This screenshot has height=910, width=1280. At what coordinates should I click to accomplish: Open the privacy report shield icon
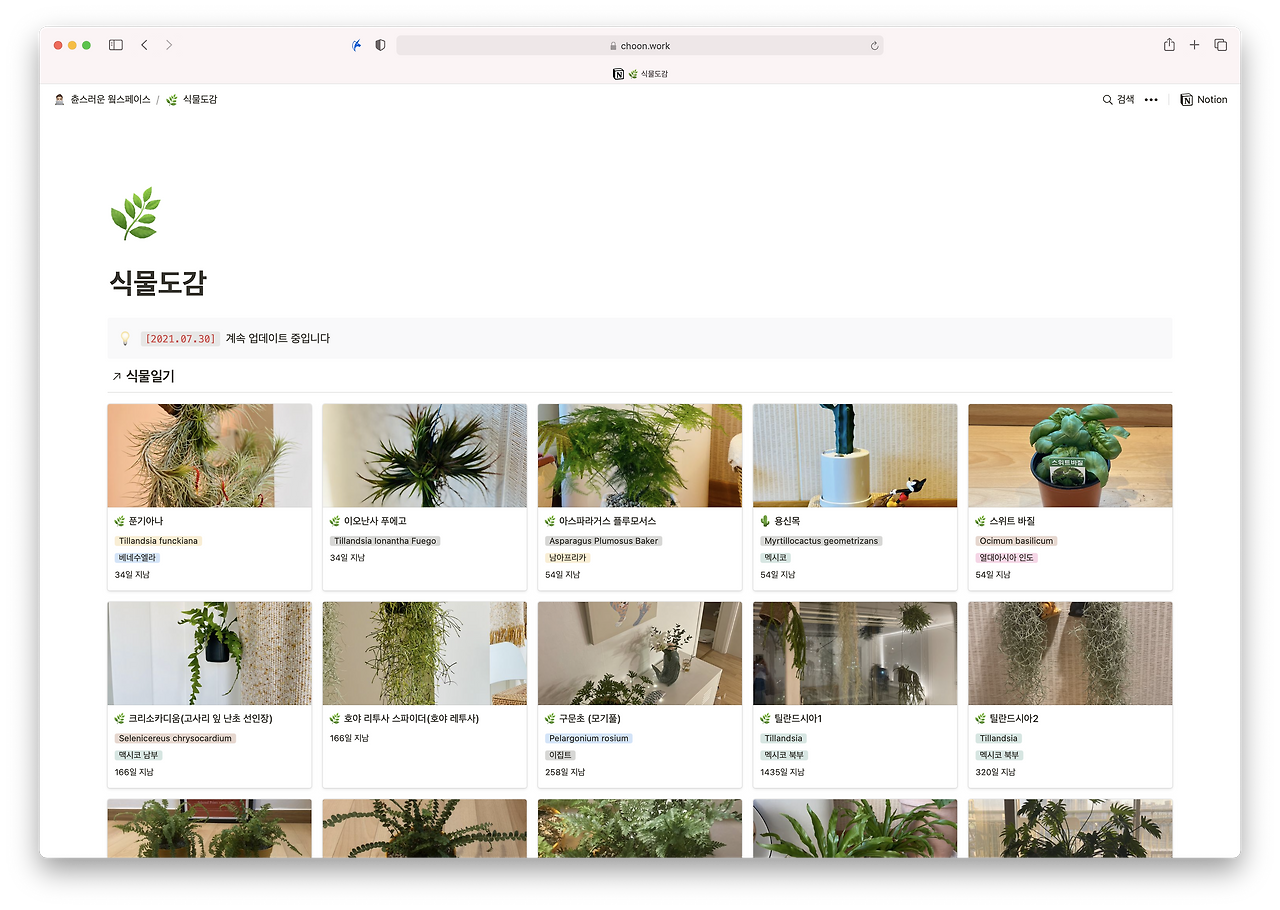pyautogui.click(x=380, y=45)
